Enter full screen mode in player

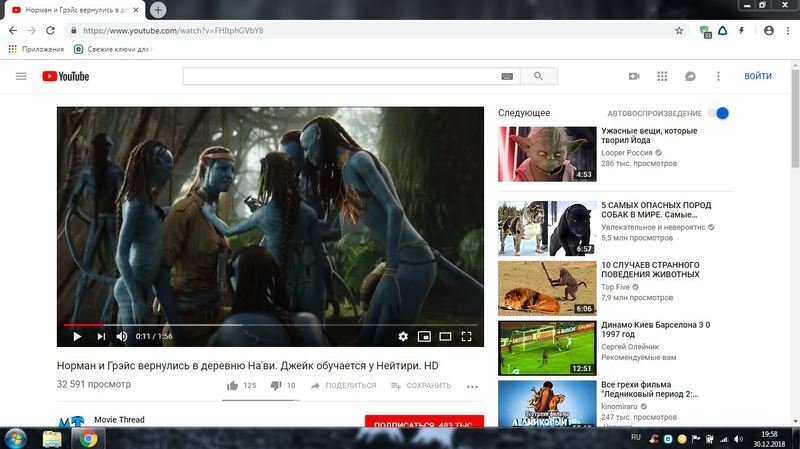tap(466, 336)
